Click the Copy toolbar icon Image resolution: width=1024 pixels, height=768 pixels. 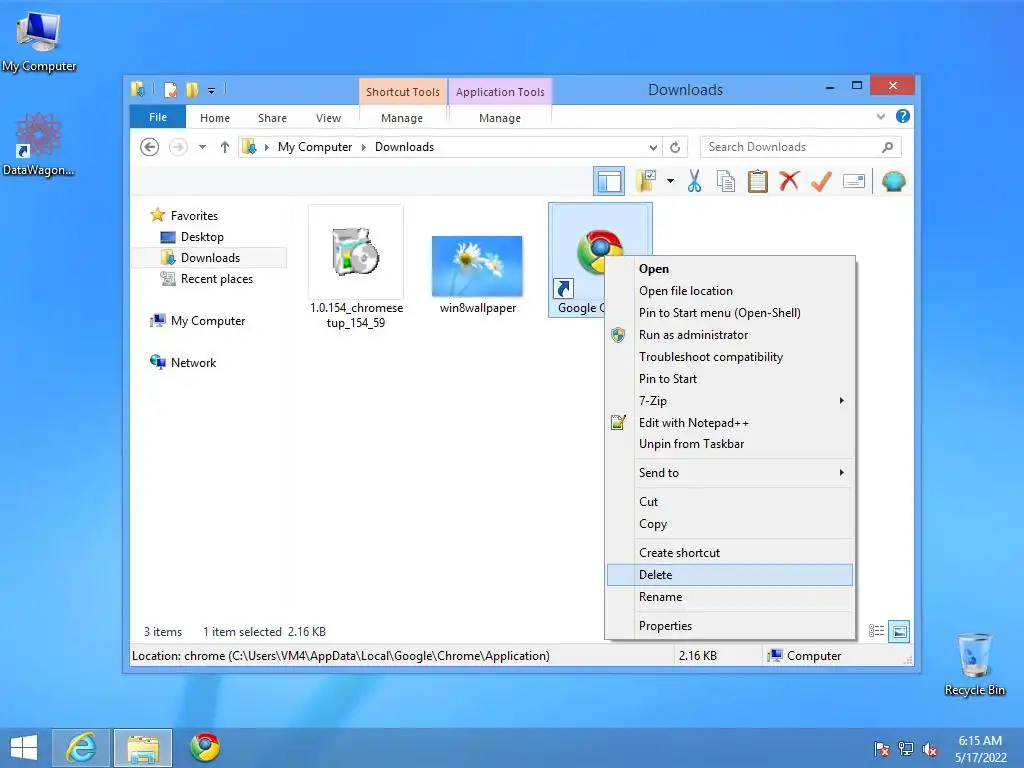click(726, 181)
